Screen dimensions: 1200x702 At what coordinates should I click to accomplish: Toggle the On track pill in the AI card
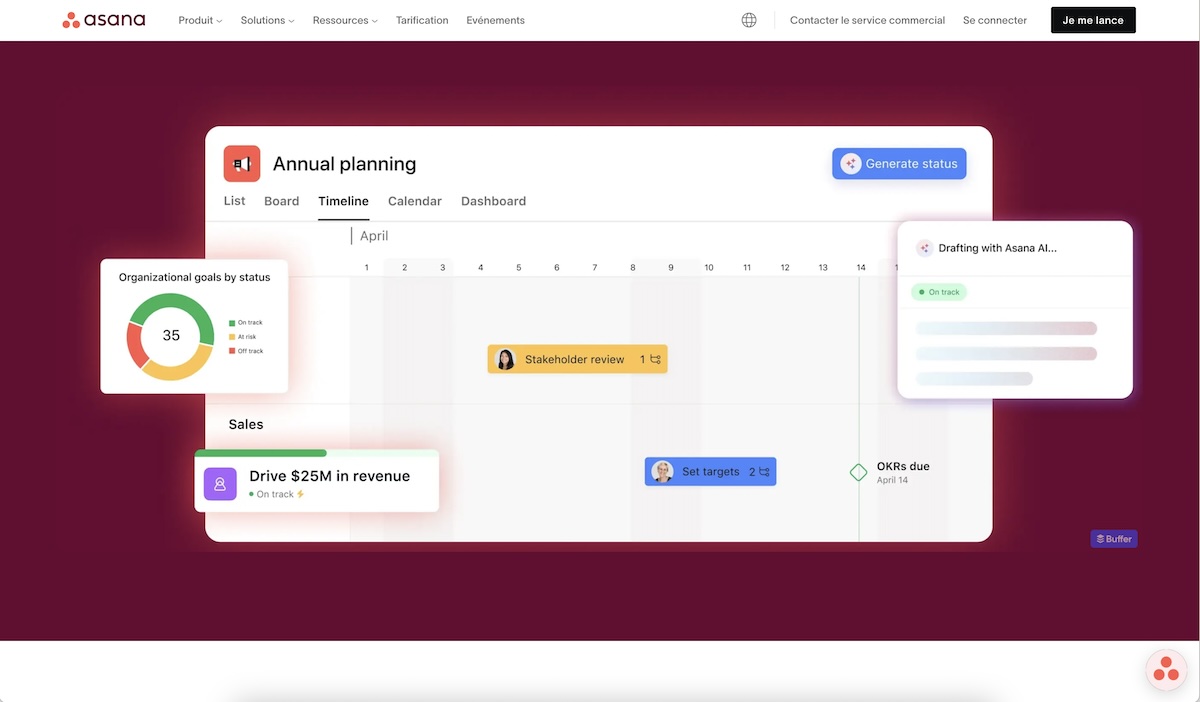pyautogui.click(x=938, y=291)
